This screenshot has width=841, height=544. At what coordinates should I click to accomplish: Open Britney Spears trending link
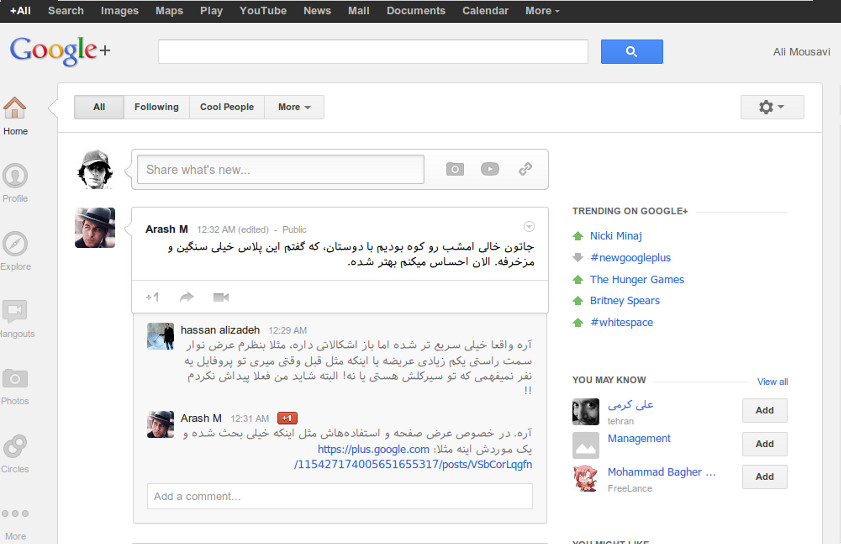[625, 300]
